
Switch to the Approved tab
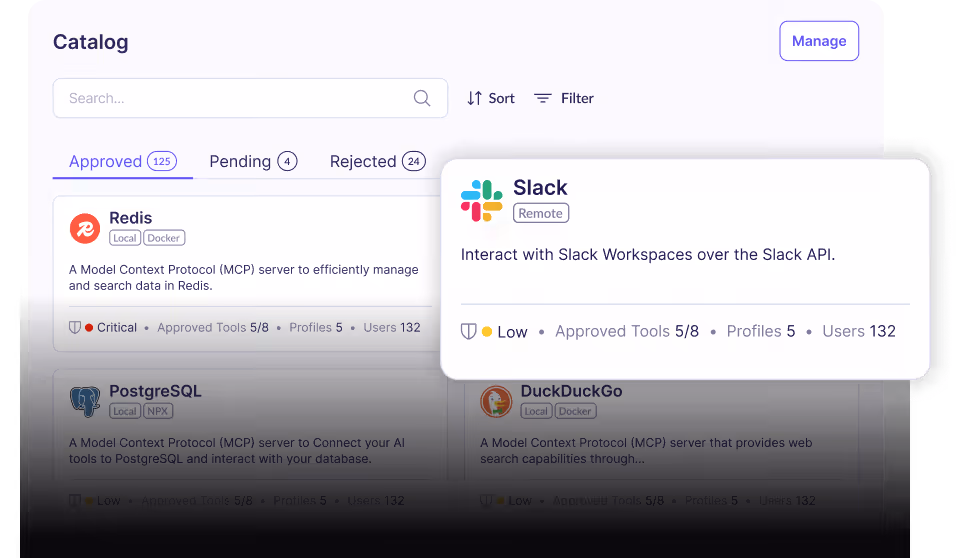(x=123, y=162)
